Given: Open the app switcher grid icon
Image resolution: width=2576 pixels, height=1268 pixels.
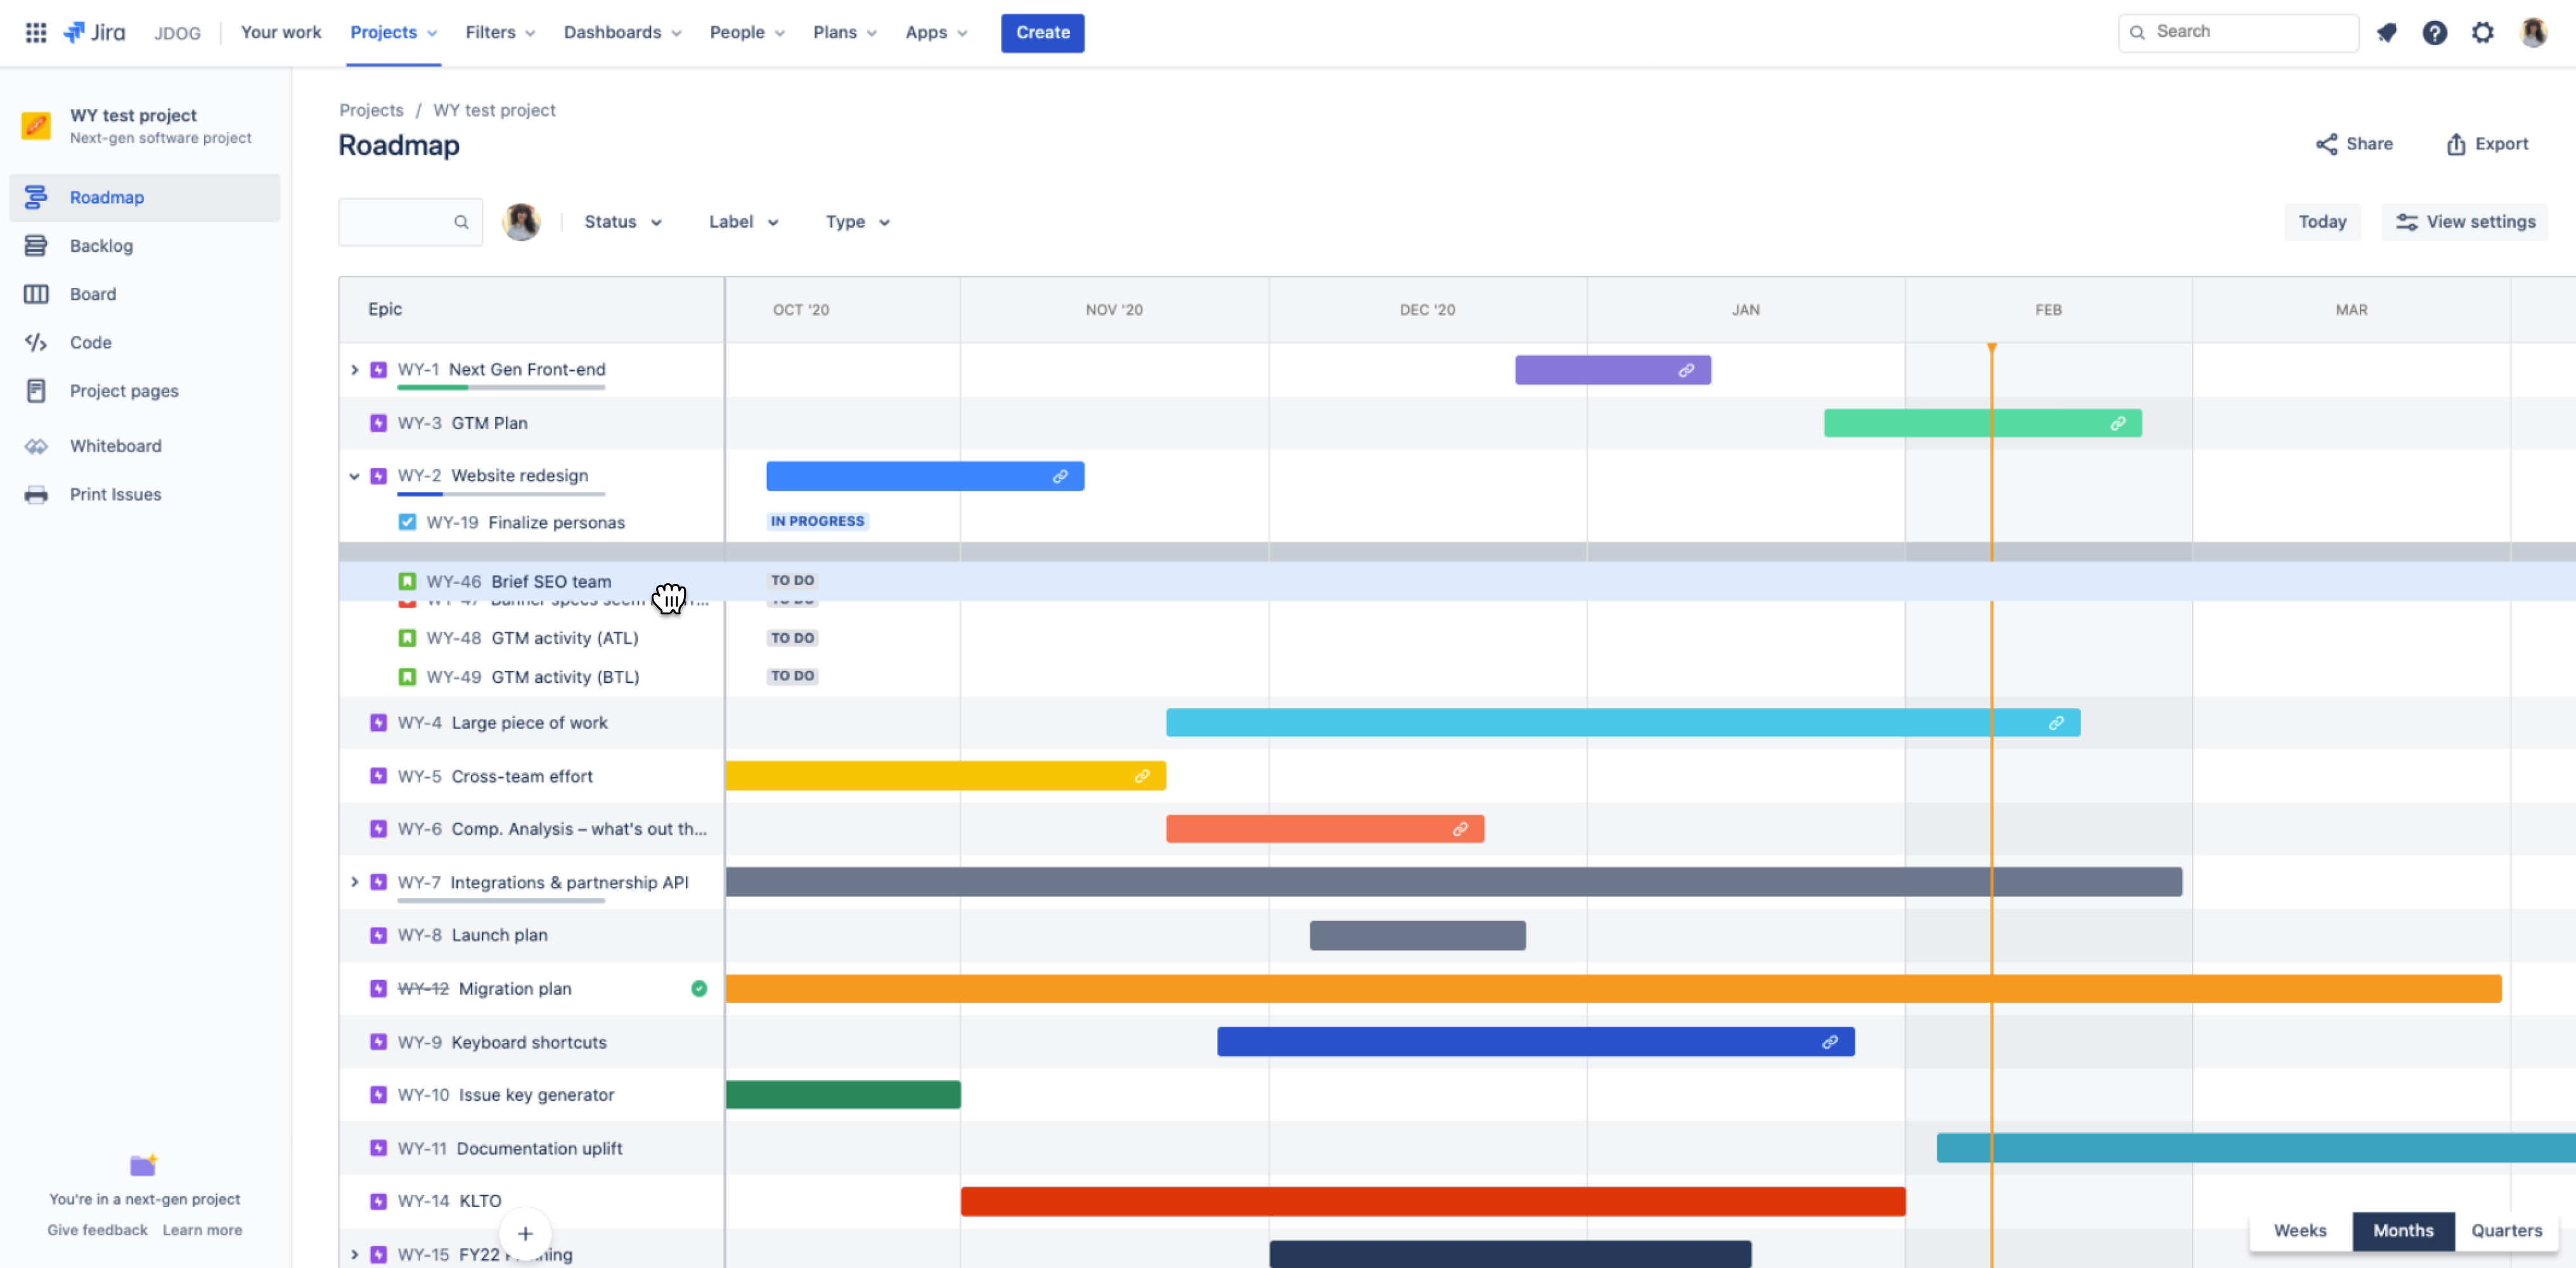Looking at the screenshot, I should [x=36, y=32].
